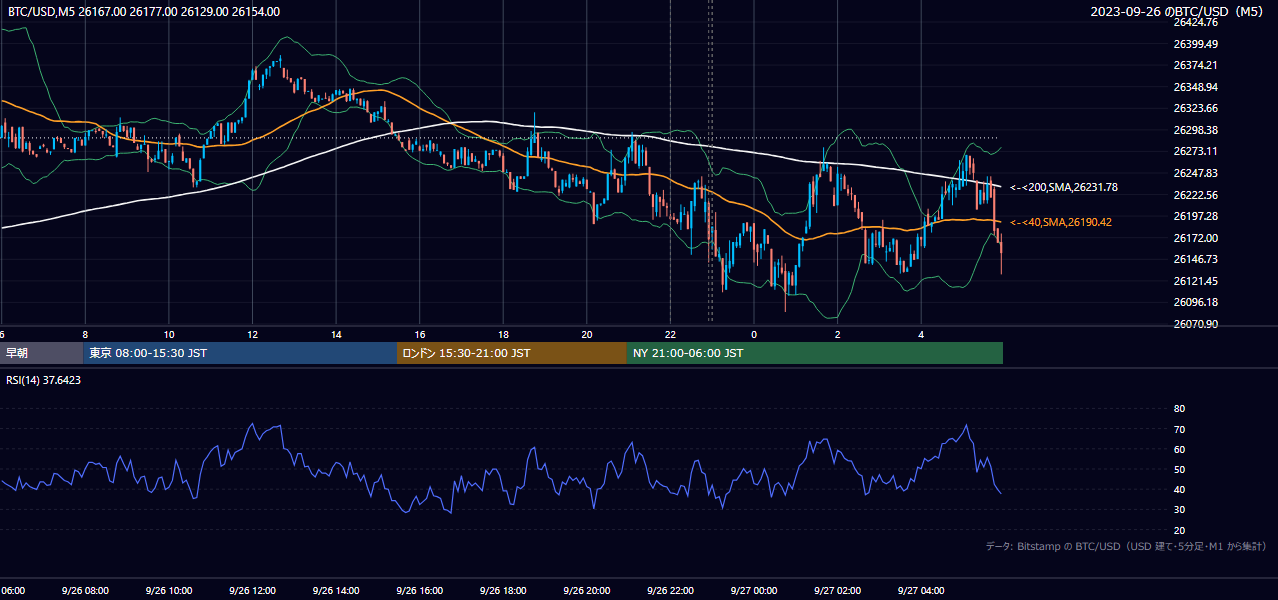Click RSI scale value 20

[1179, 530]
